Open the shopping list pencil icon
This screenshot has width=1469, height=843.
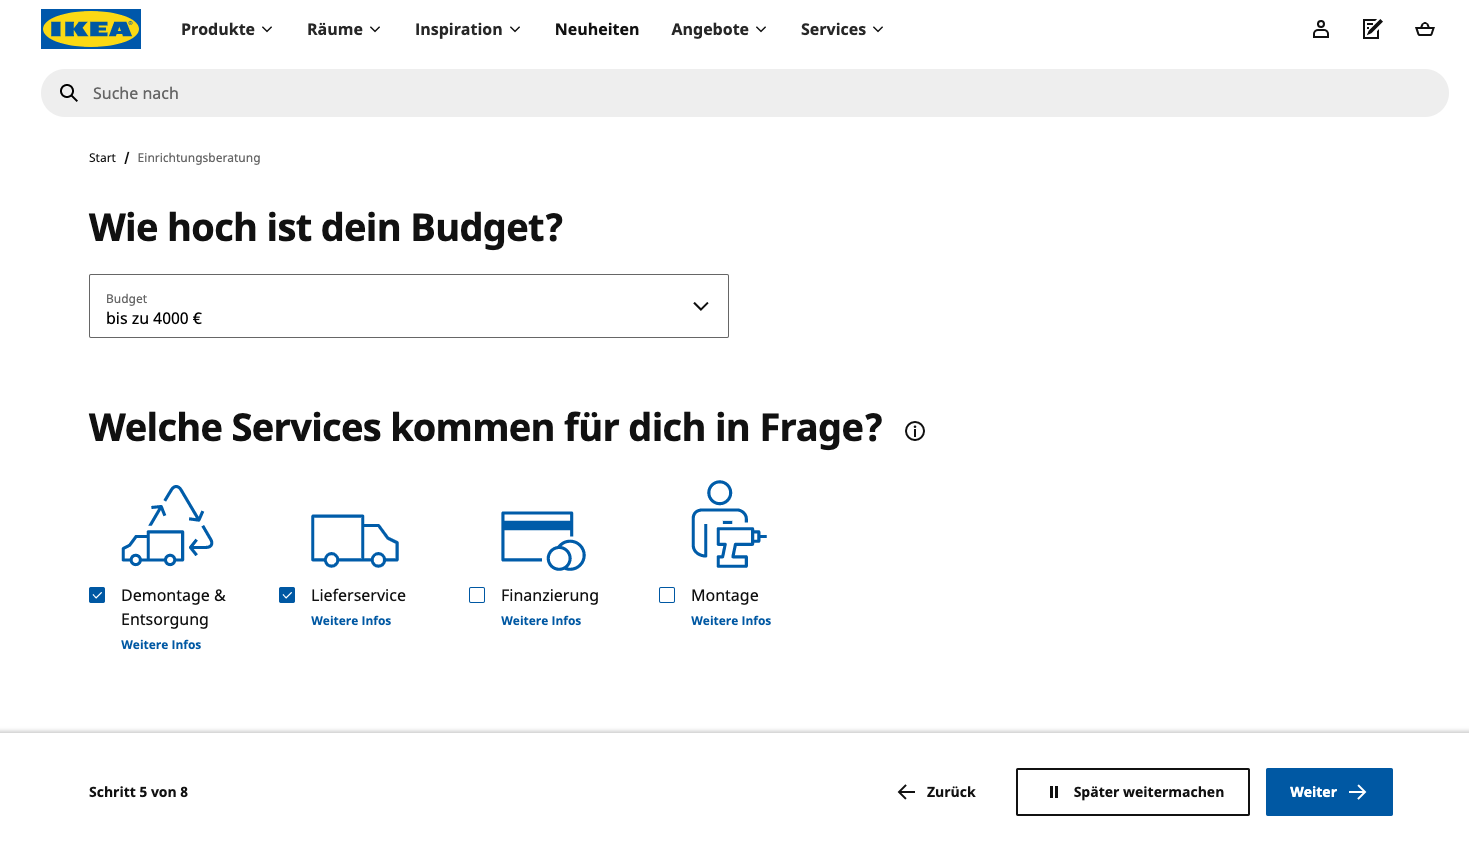point(1372,29)
